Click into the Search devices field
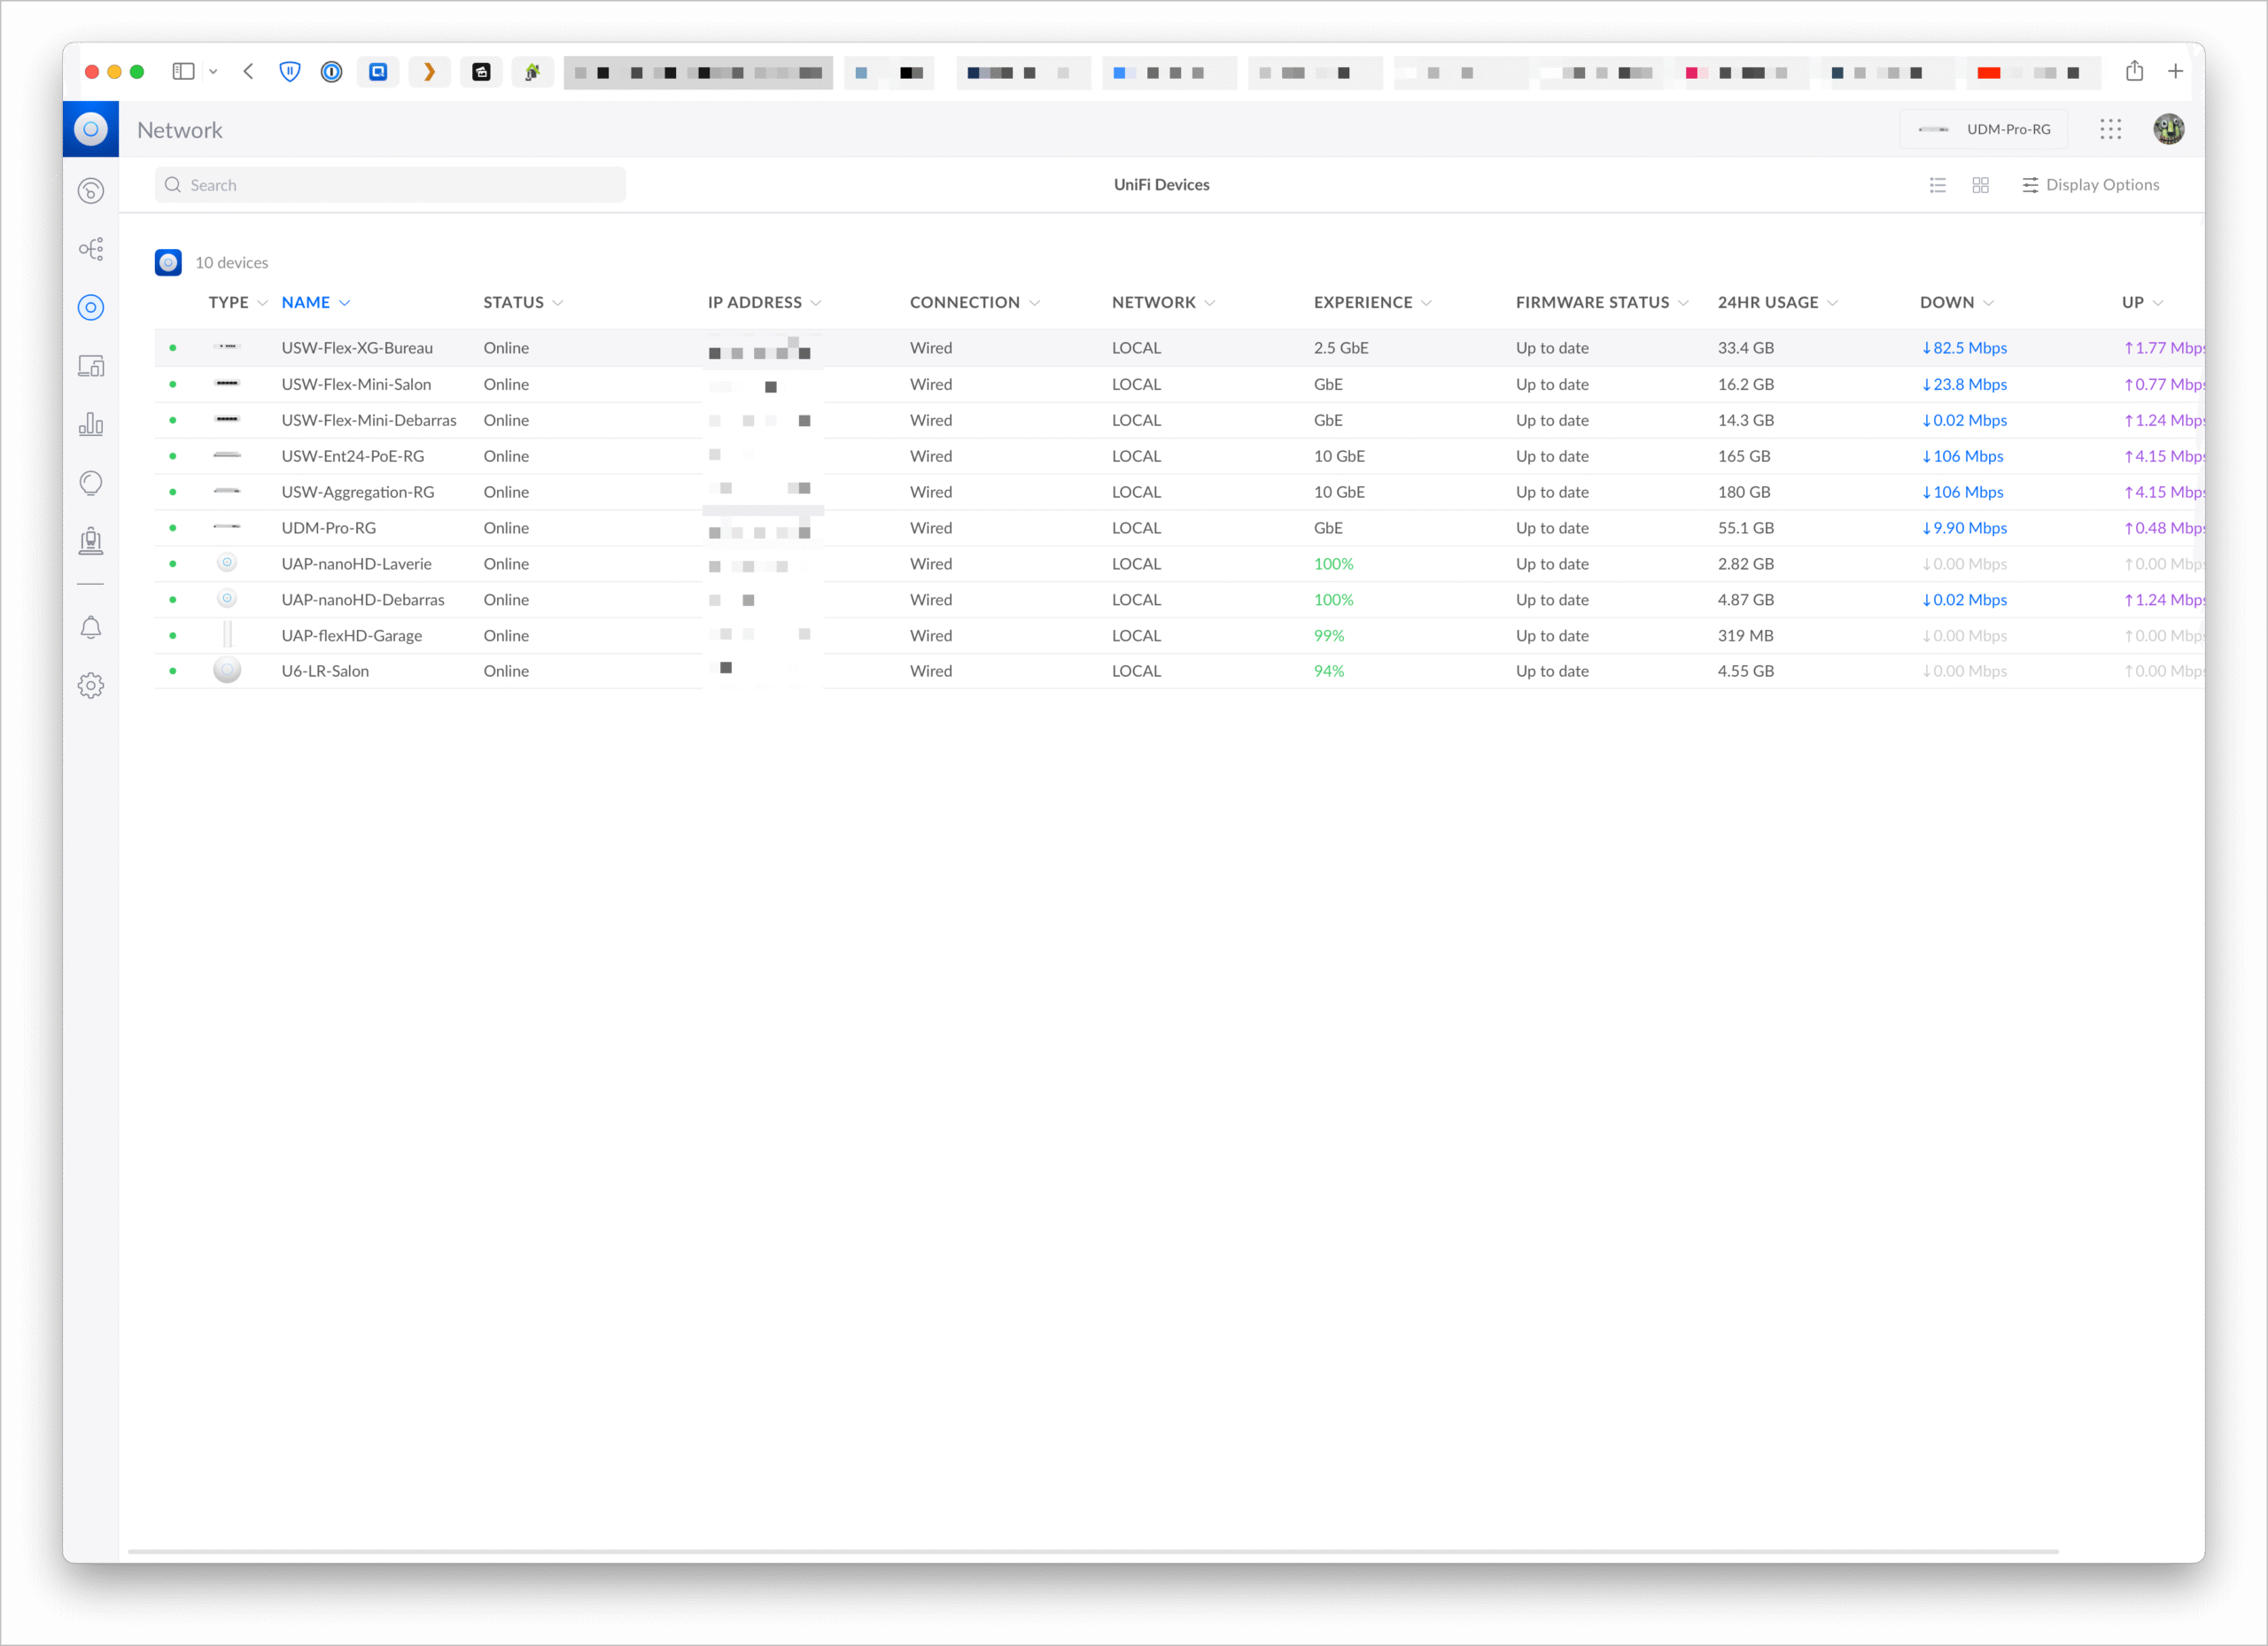 coord(390,185)
